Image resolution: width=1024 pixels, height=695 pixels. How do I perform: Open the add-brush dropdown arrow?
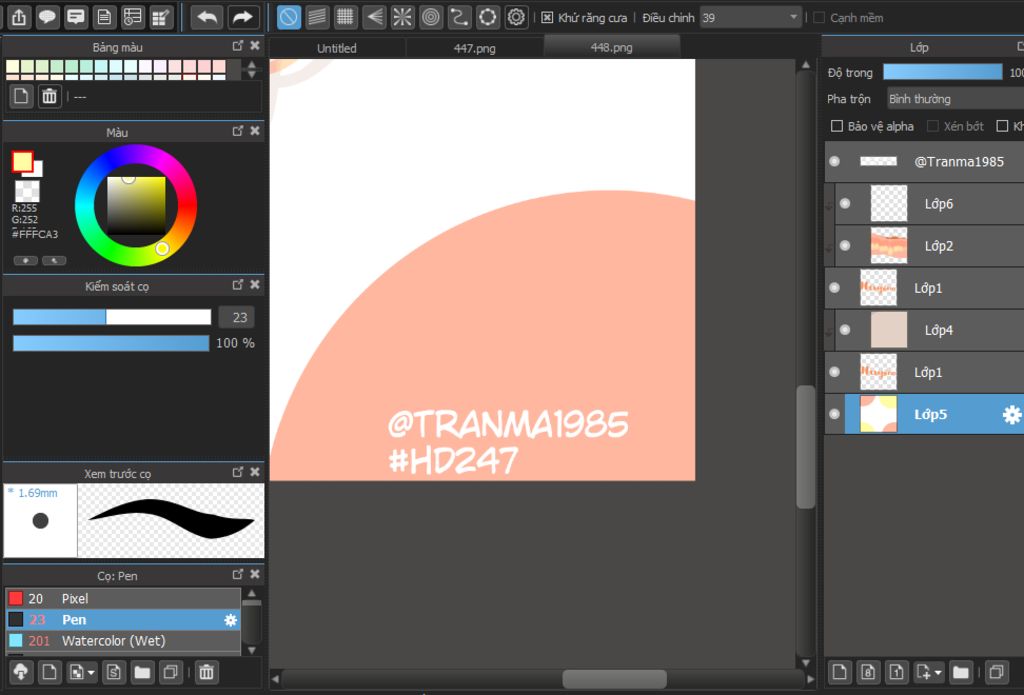point(91,672)
